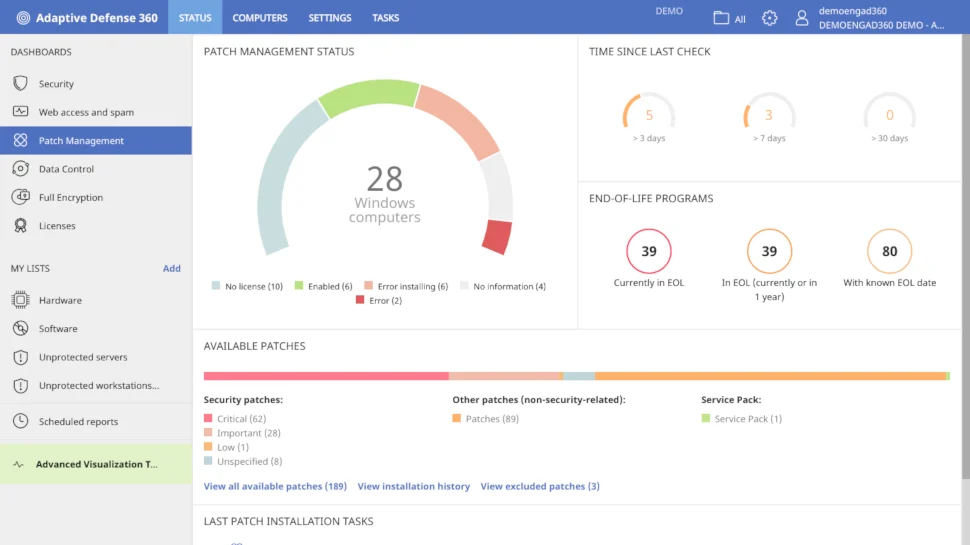
Task: Click the Unprotected workstations shield icon
Action: pos(20,385)
